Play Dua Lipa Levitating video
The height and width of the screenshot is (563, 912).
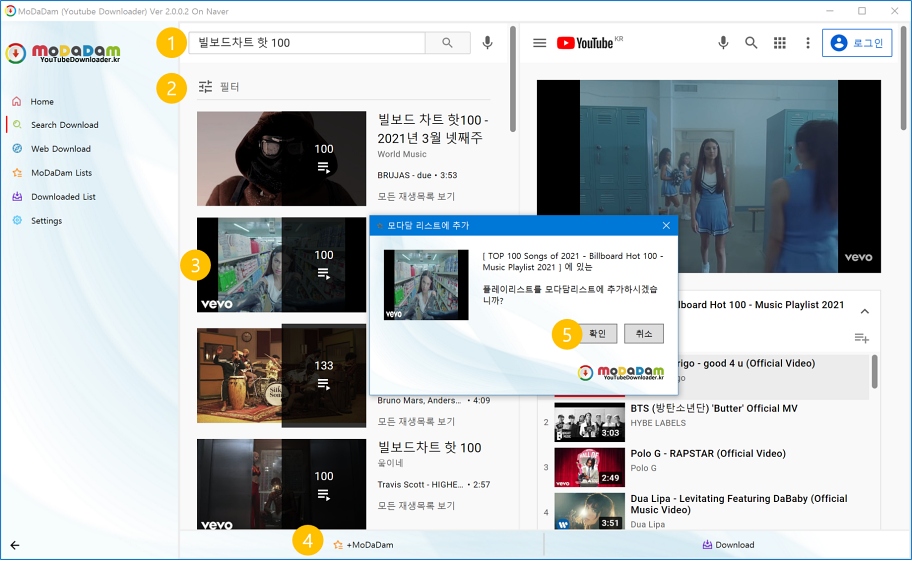point(739,504)
